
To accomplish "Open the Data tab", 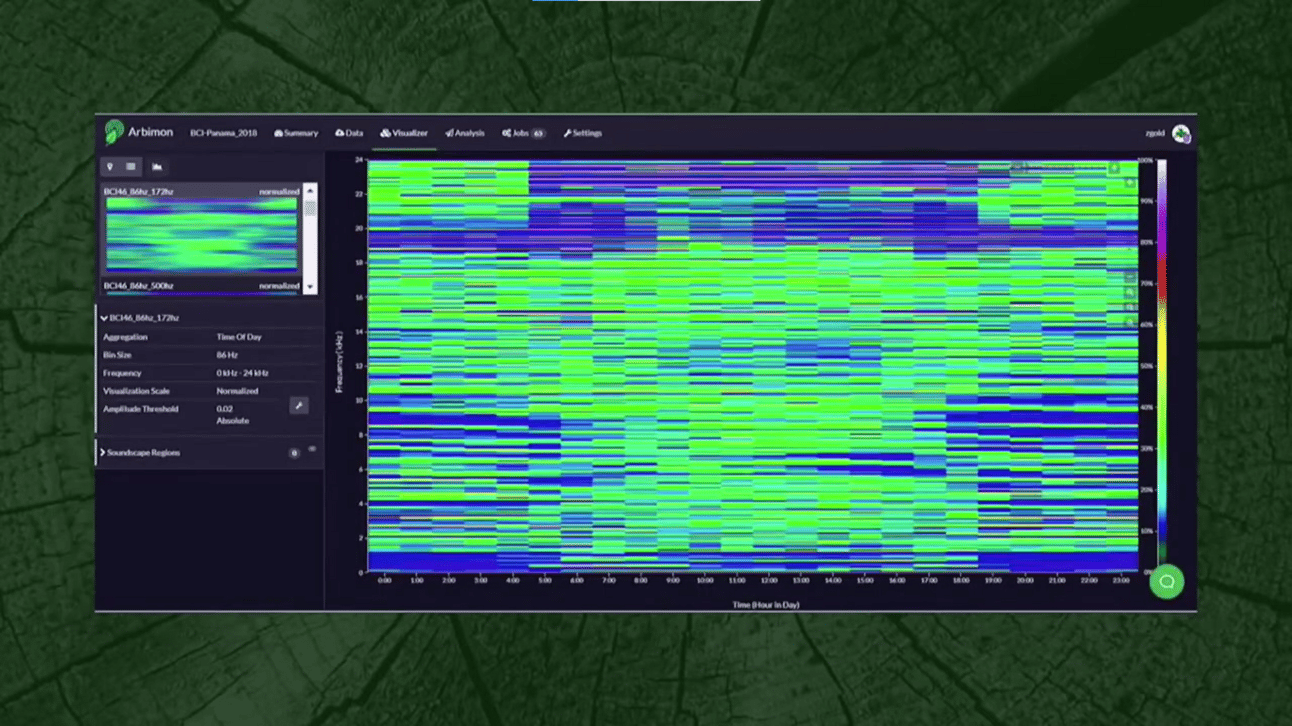I will (x=349, y=133).
